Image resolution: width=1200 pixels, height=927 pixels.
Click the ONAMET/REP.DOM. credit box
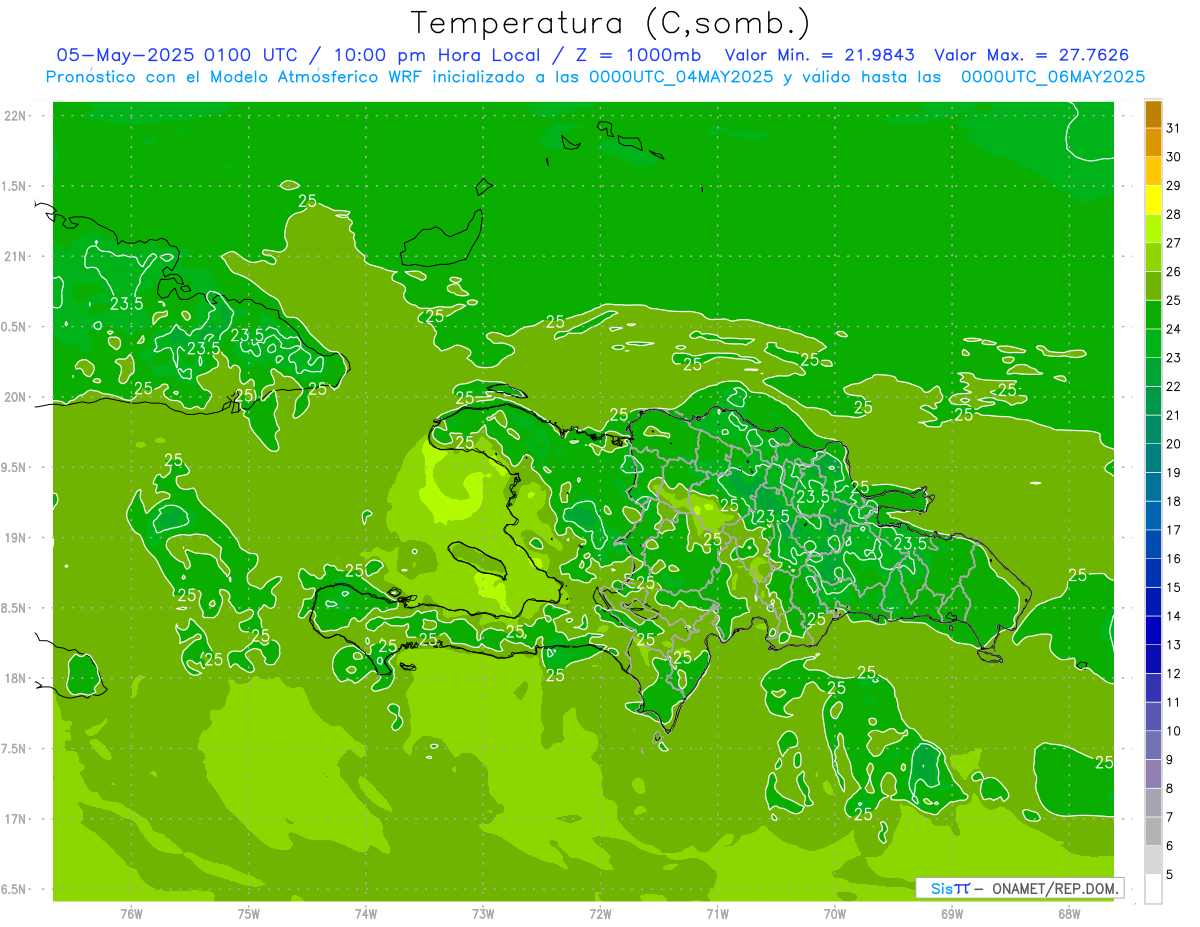coord(1019,888)
